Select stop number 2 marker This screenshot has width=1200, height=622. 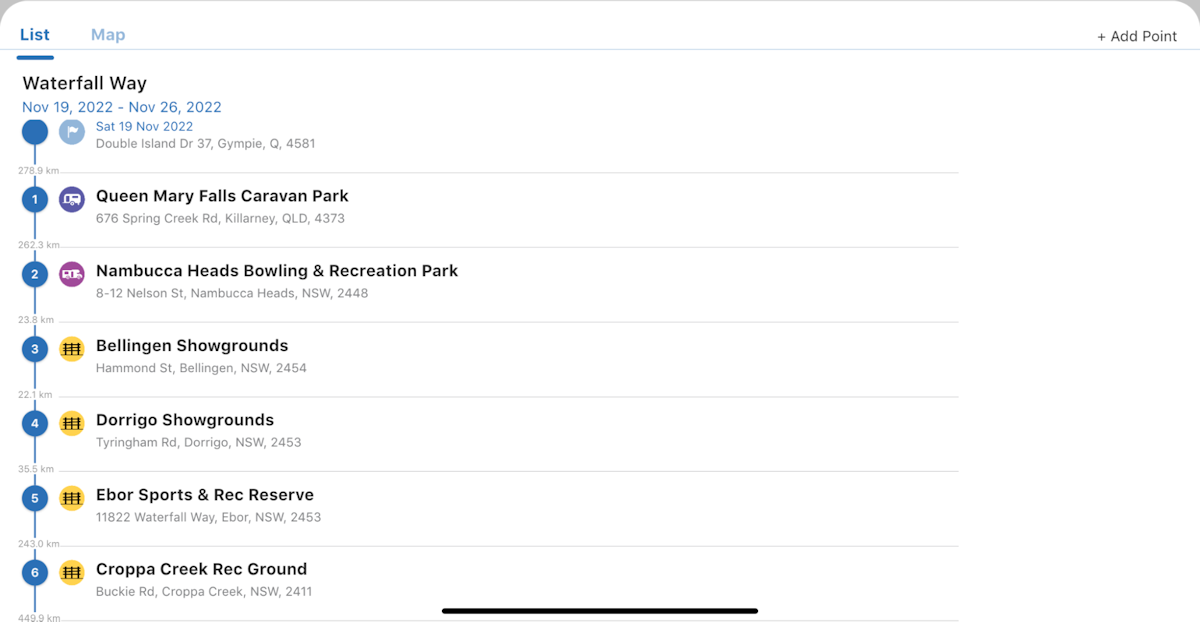click(x=35, y=274)
